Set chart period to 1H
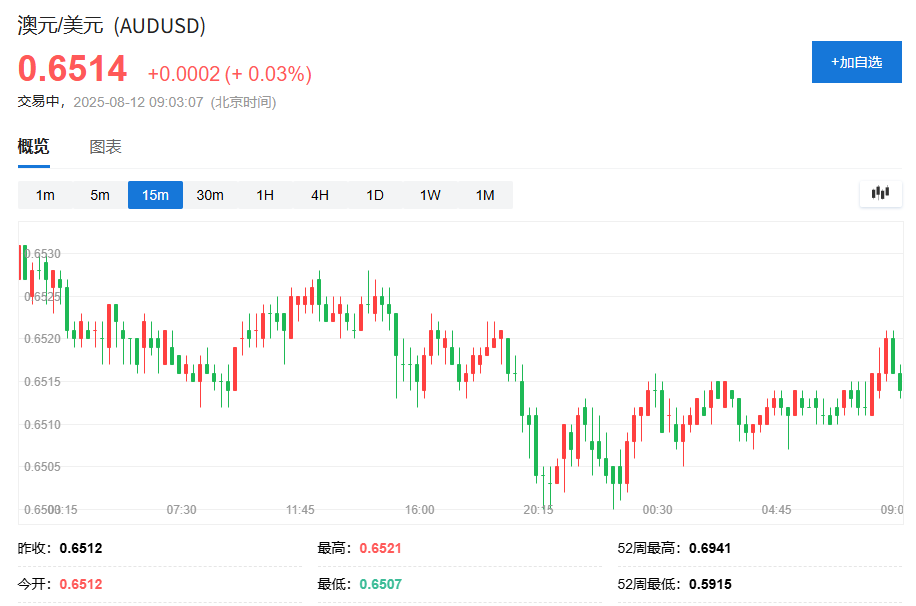This screenshot has height=606, width=916. click(265, 195)
